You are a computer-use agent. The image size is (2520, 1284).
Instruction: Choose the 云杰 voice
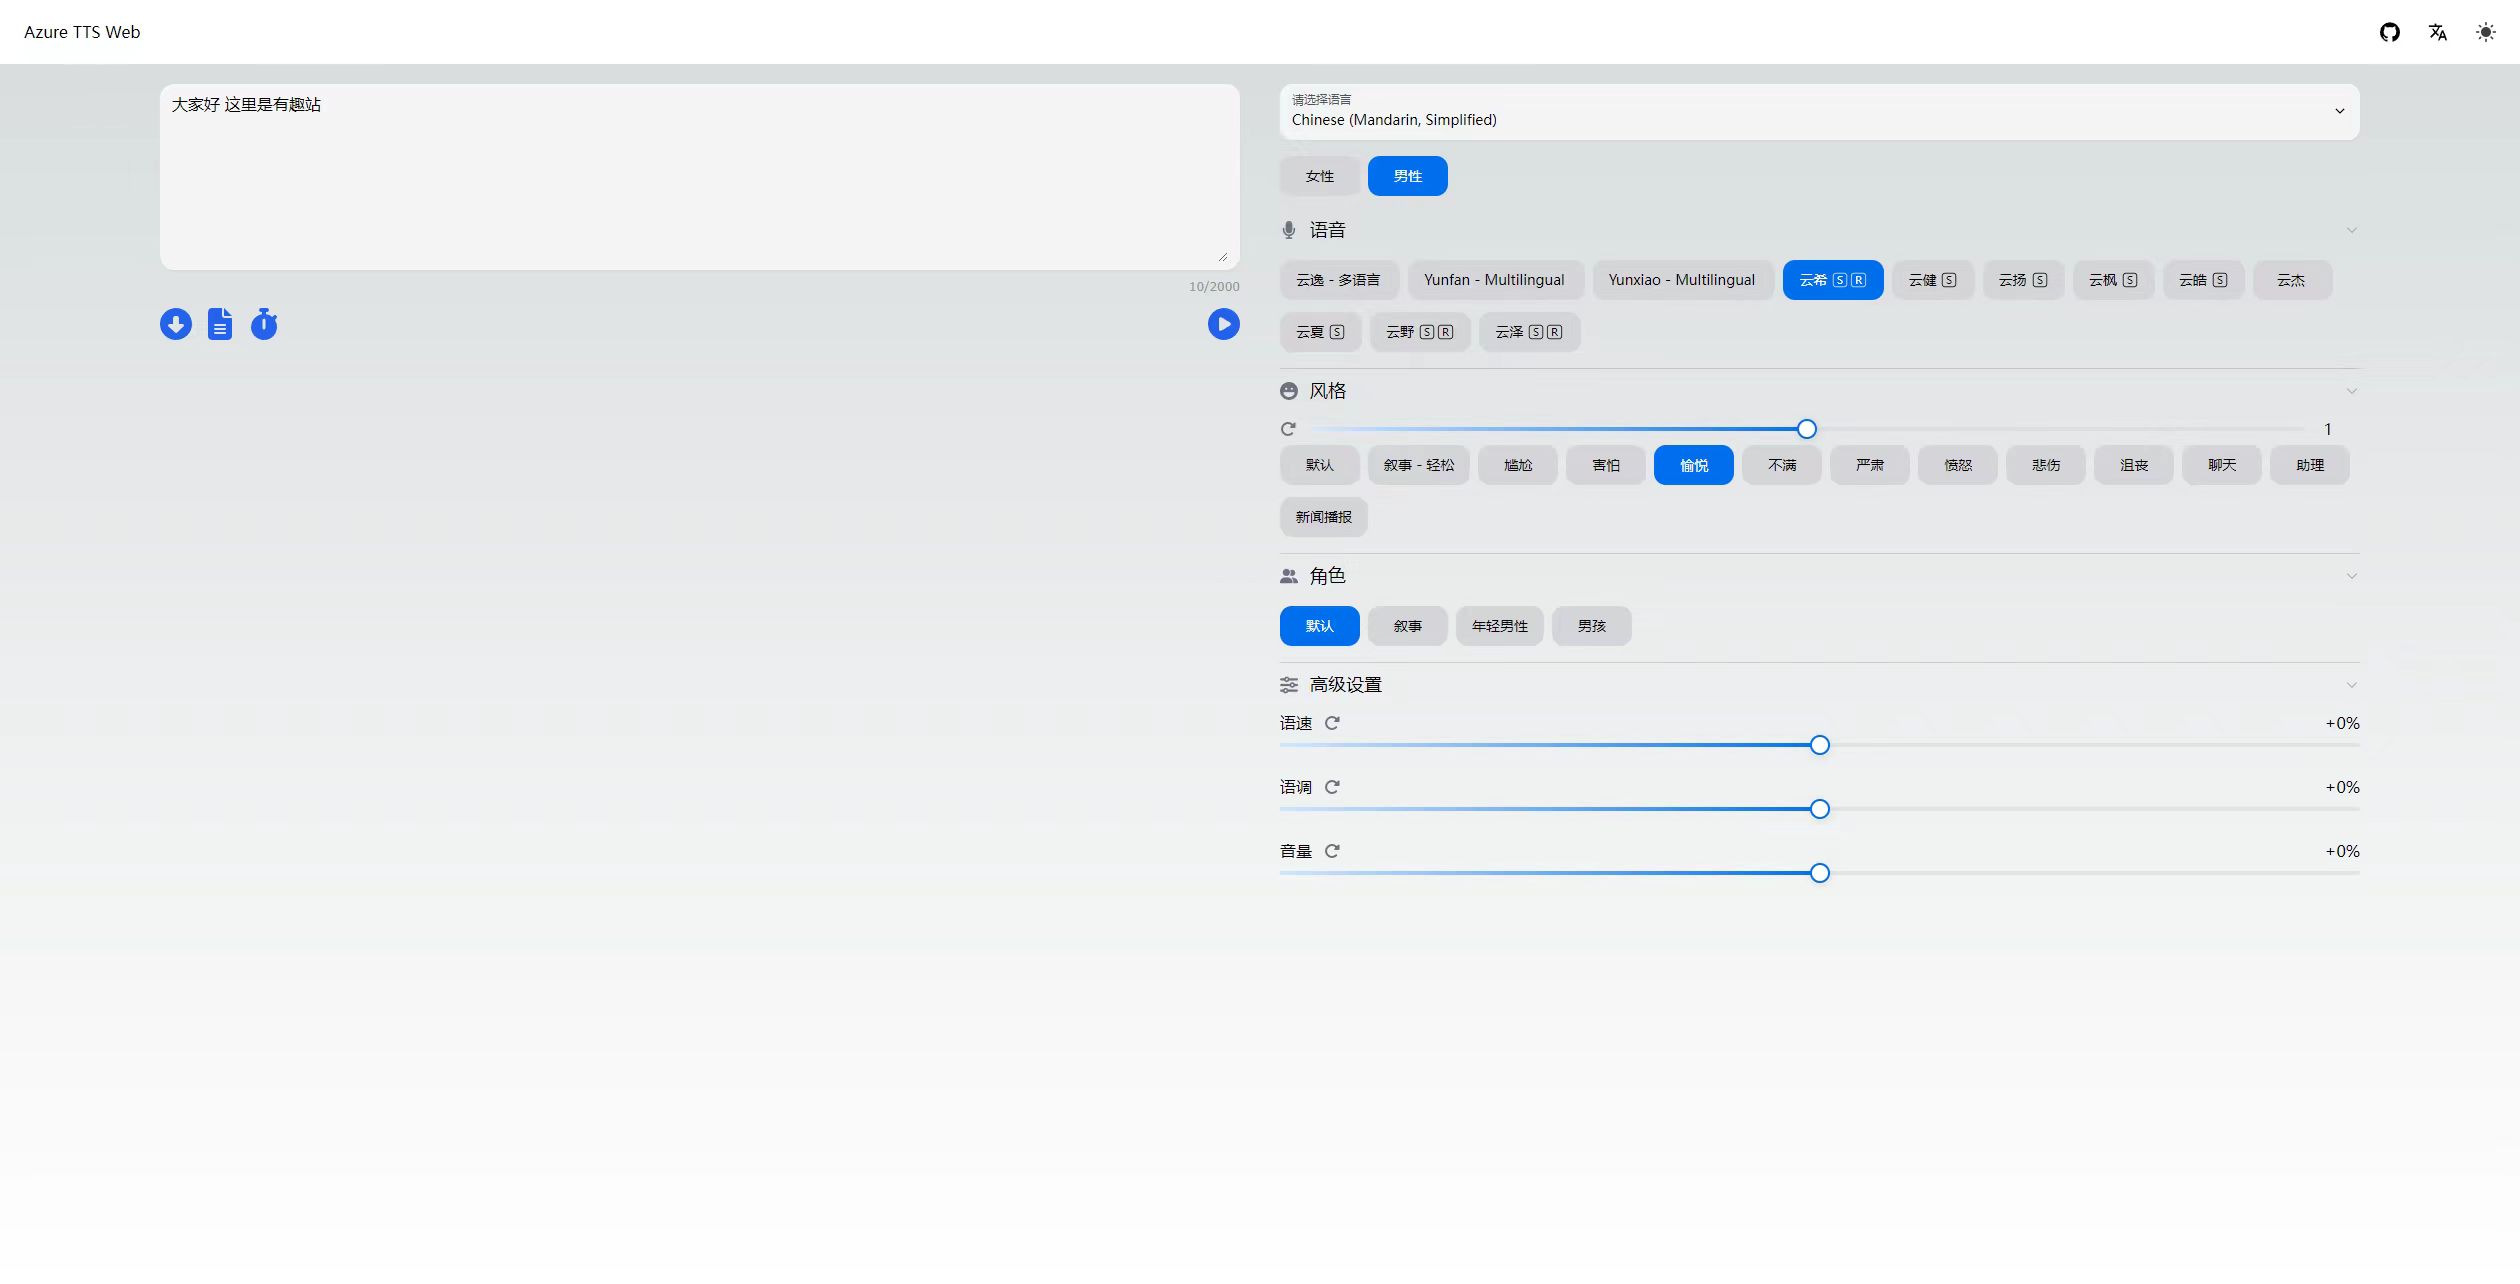pyautogui.click(x=2293, y=280)
